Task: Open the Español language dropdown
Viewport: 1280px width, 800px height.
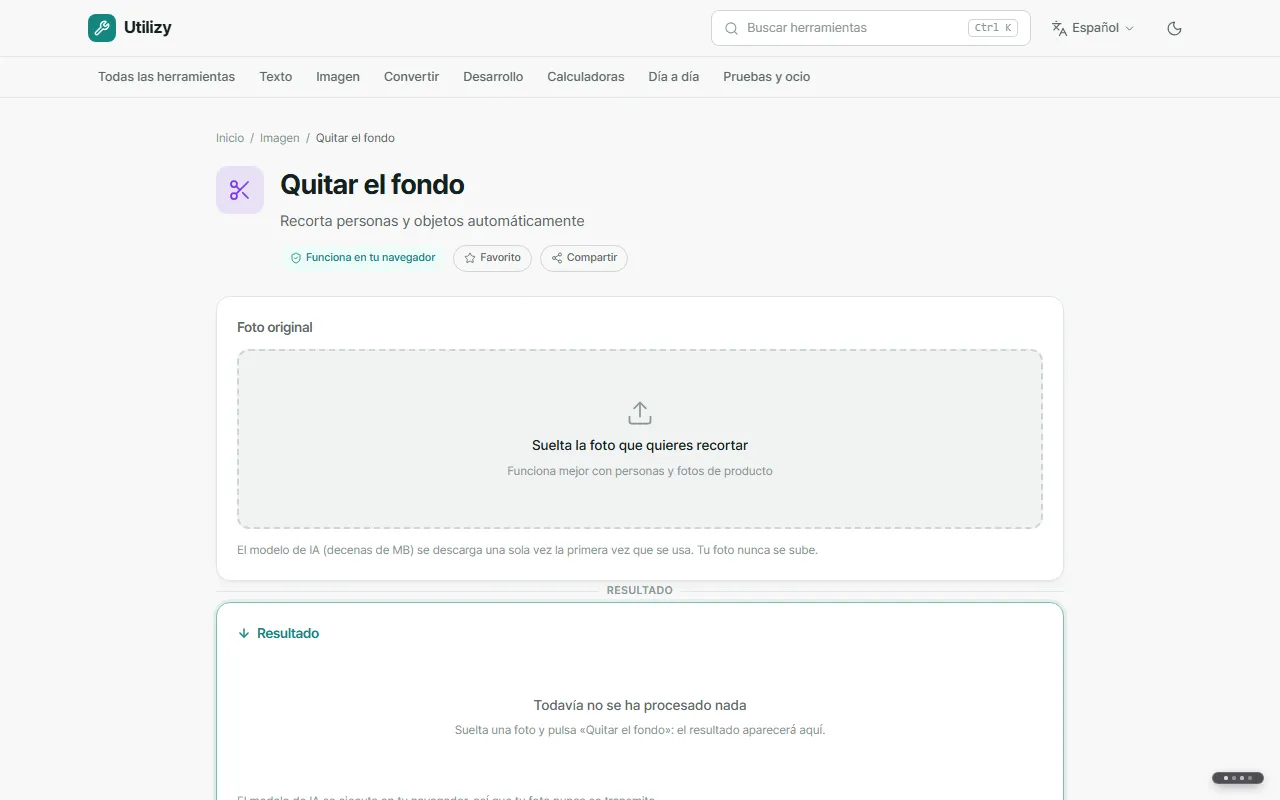Action: point(1093,28)
